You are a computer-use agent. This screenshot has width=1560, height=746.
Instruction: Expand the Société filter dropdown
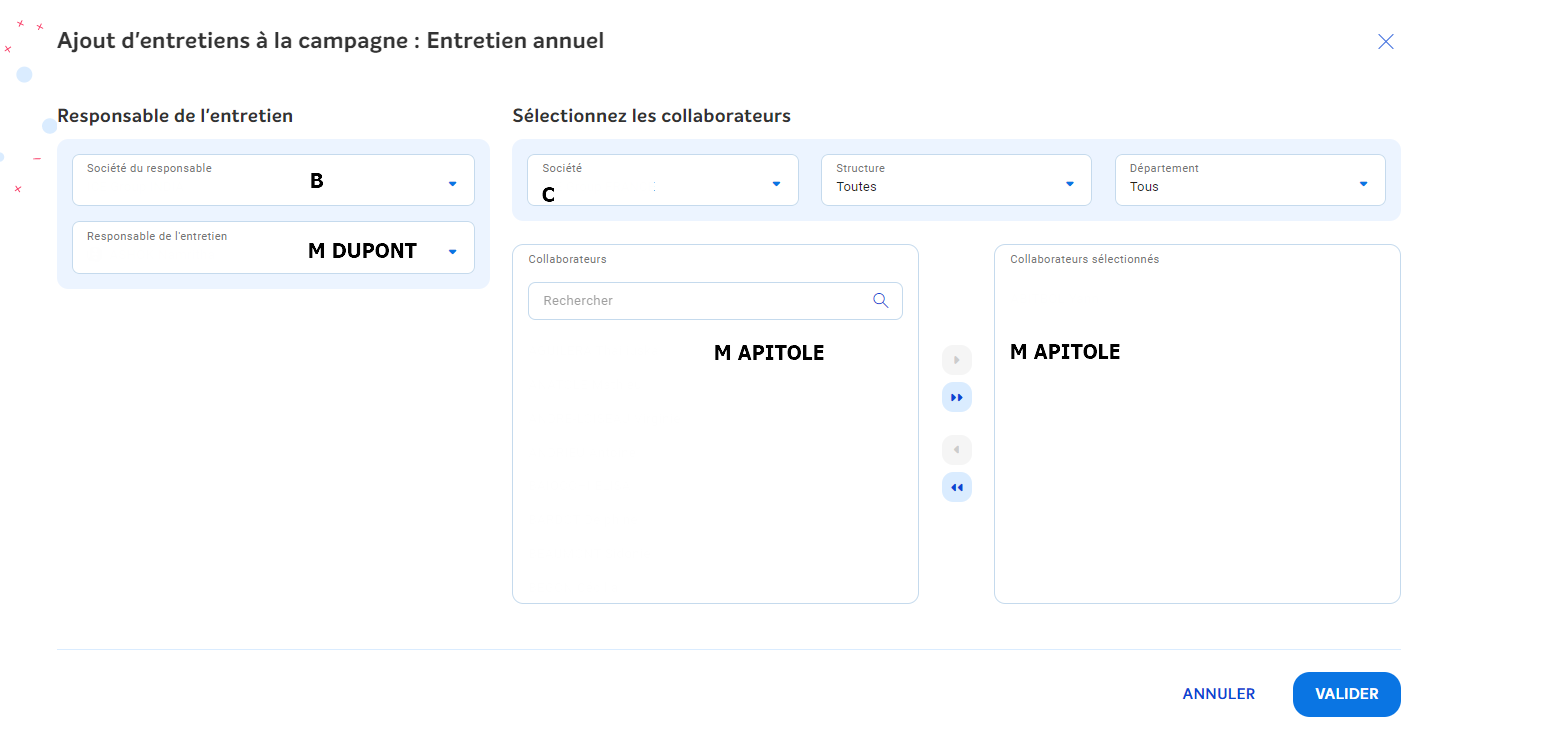pyautogui.click(x=776, y=184)
